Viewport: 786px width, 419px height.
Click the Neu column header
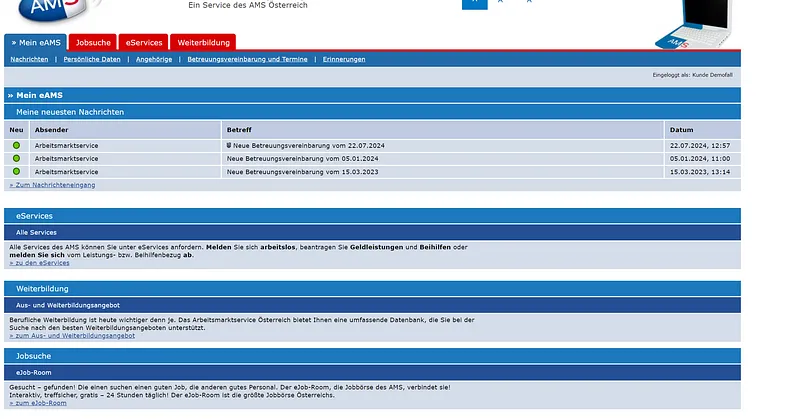click(x=17, y=130)
